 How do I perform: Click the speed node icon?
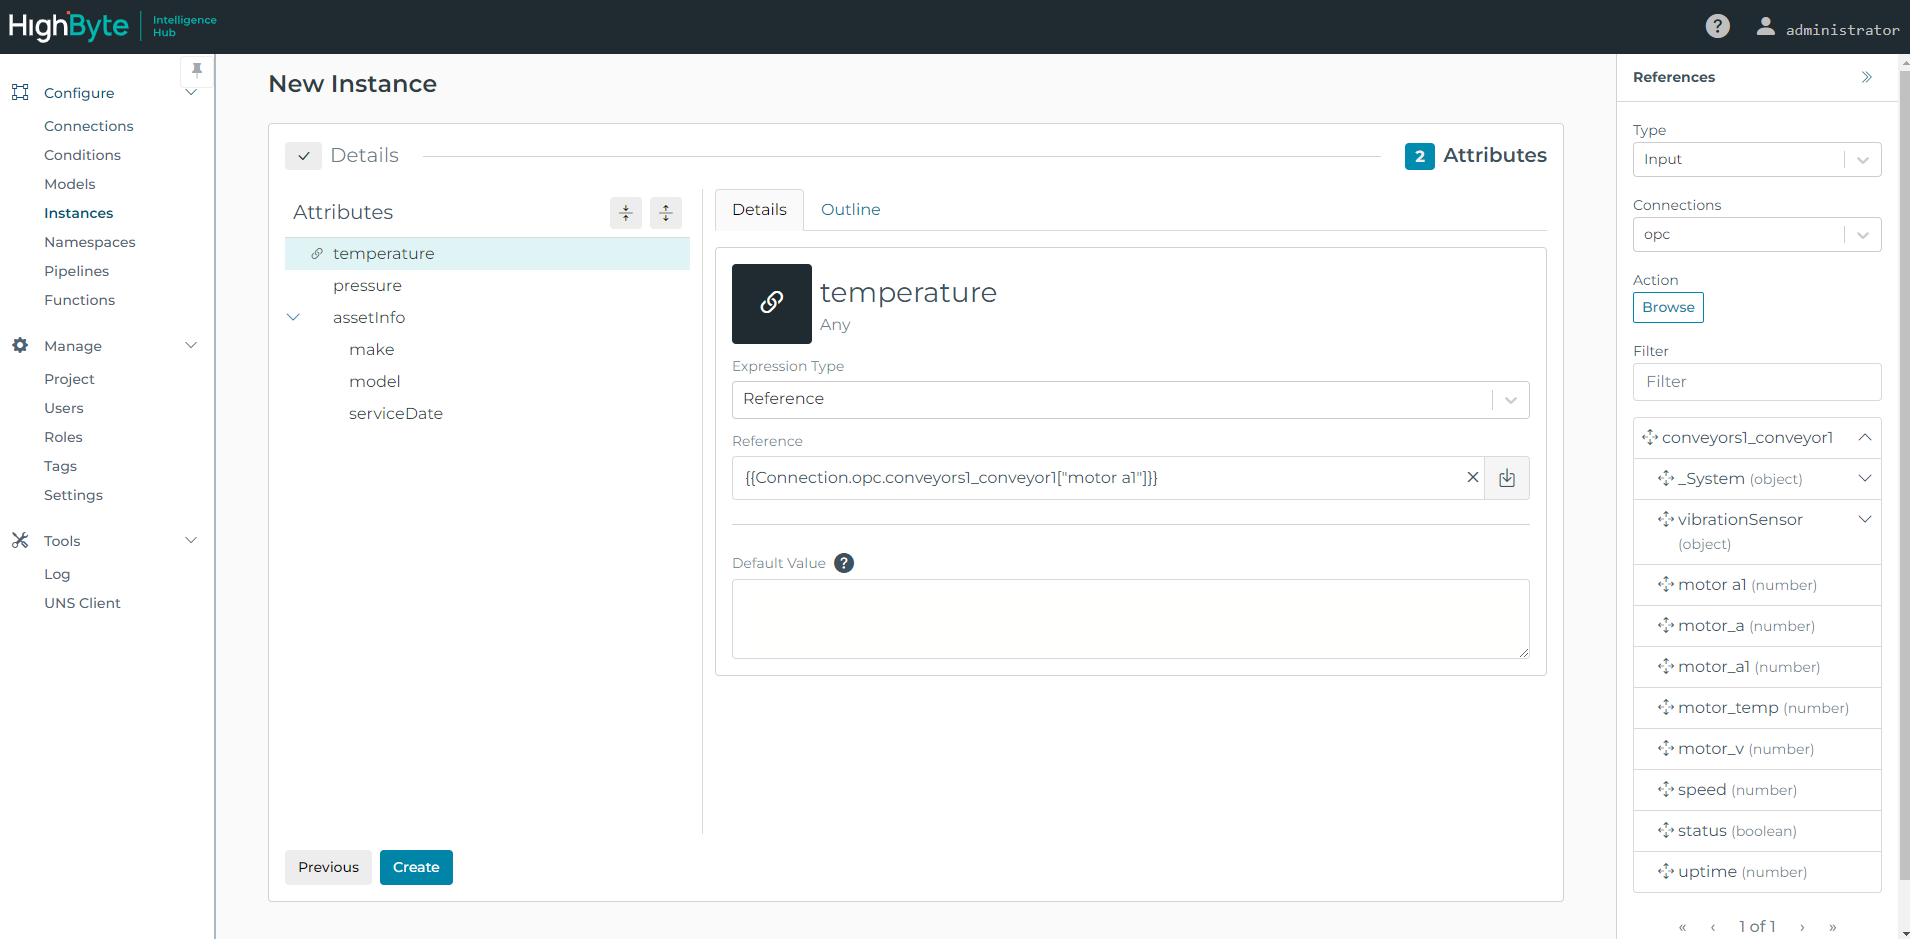[1666, 789]
